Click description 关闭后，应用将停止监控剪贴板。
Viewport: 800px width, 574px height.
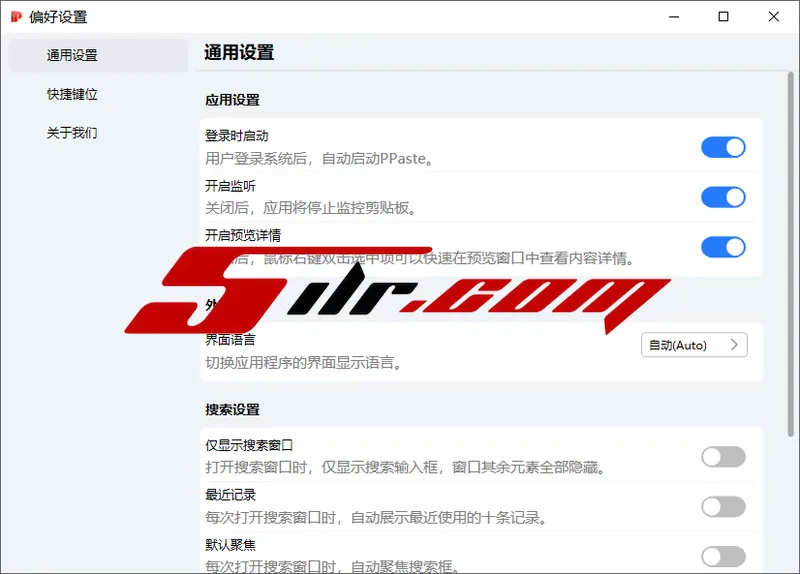tap(311, 208)
